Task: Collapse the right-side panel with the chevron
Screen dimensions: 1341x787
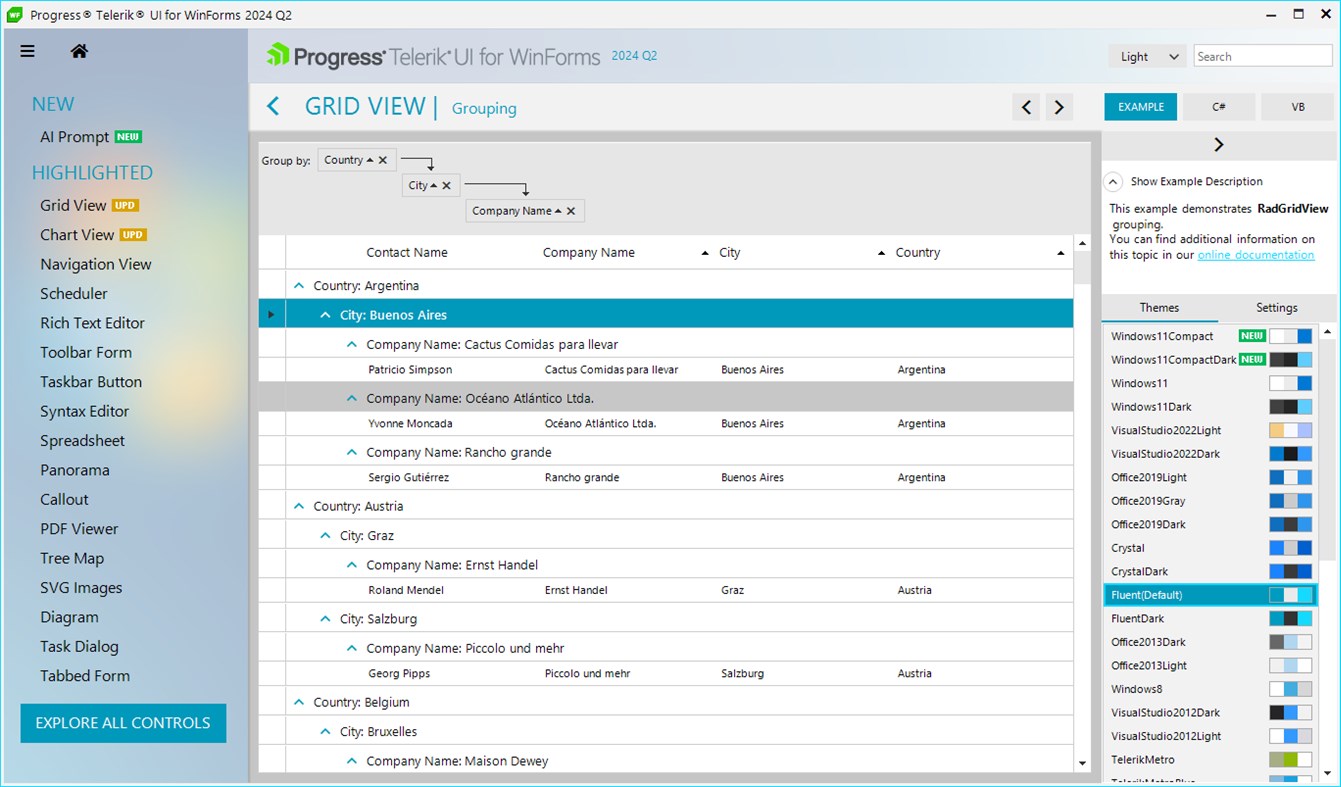Action: point(1218,145)
